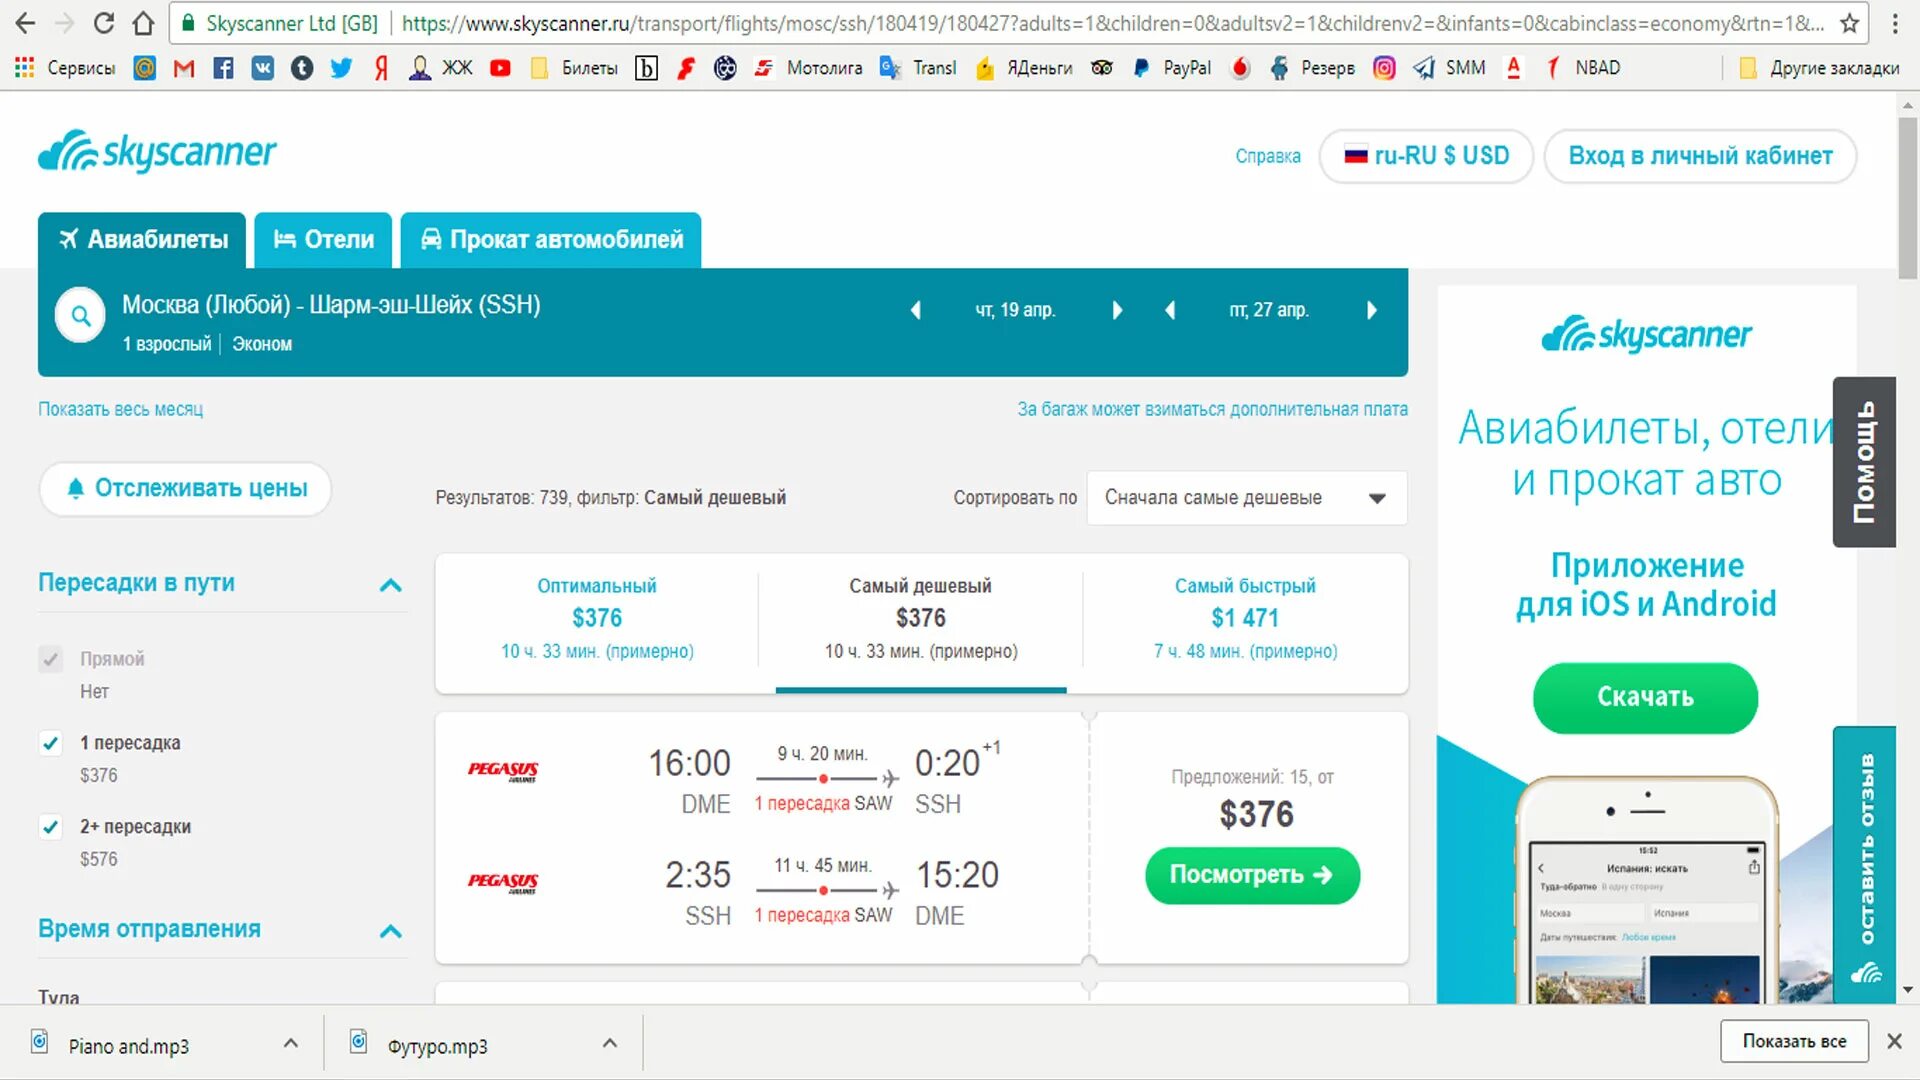Uncheck the 2+ пересадки filter
1920x1080 pixels.
point(50,827)
